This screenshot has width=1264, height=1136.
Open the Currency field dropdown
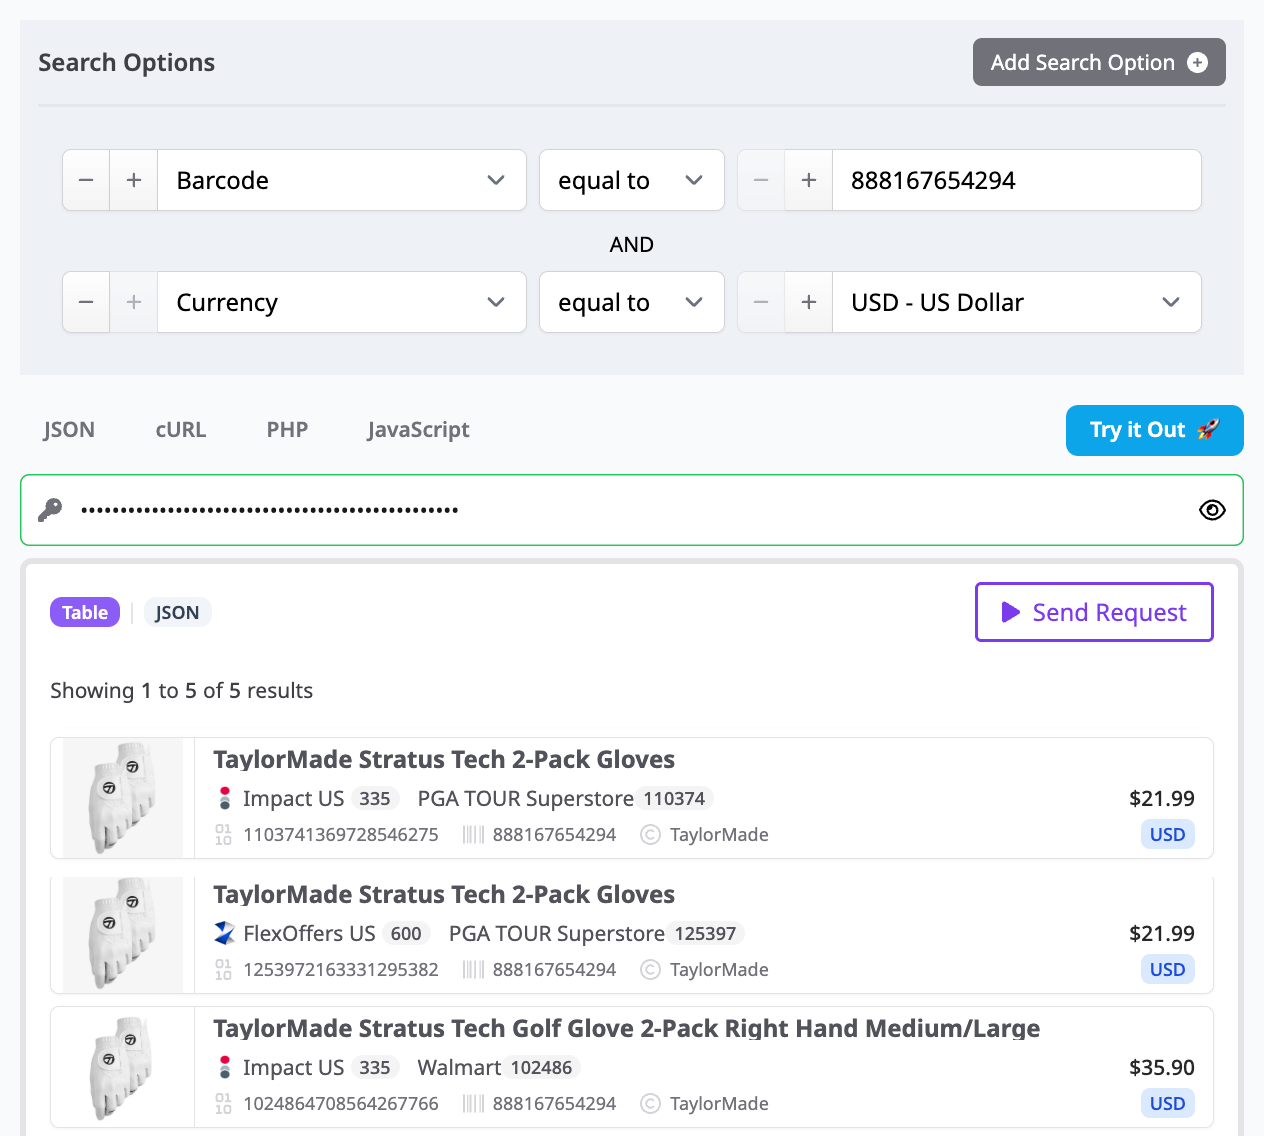342,302
